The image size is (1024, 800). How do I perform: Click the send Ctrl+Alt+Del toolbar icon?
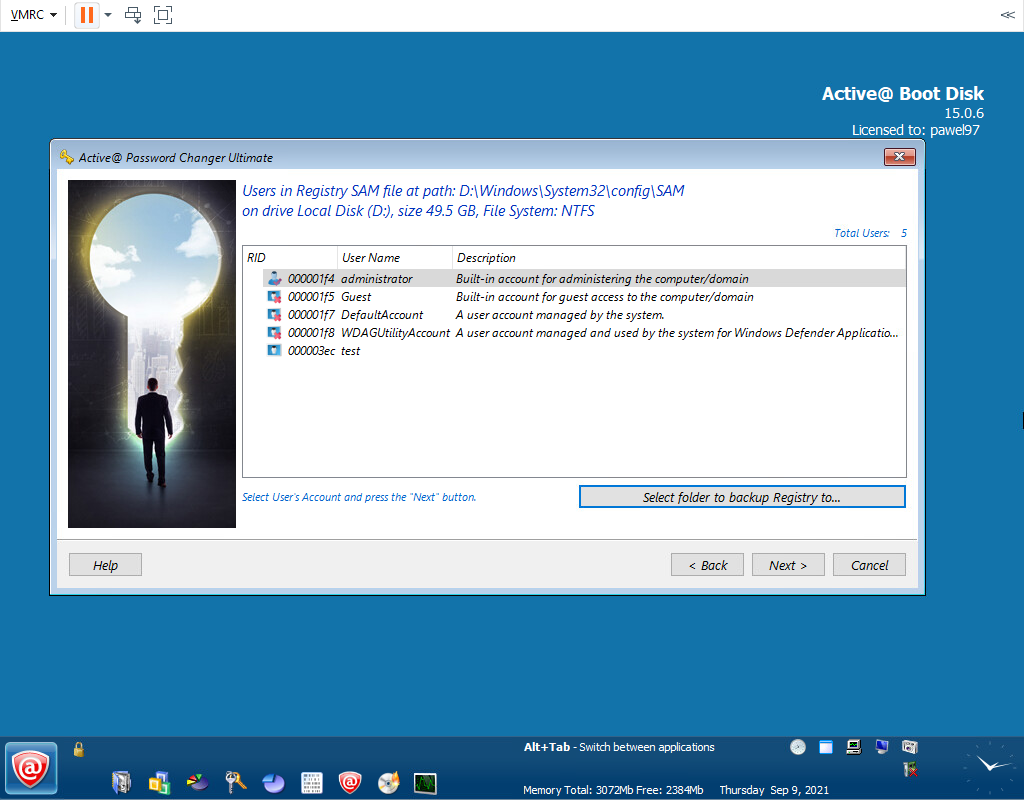[133, 14]
